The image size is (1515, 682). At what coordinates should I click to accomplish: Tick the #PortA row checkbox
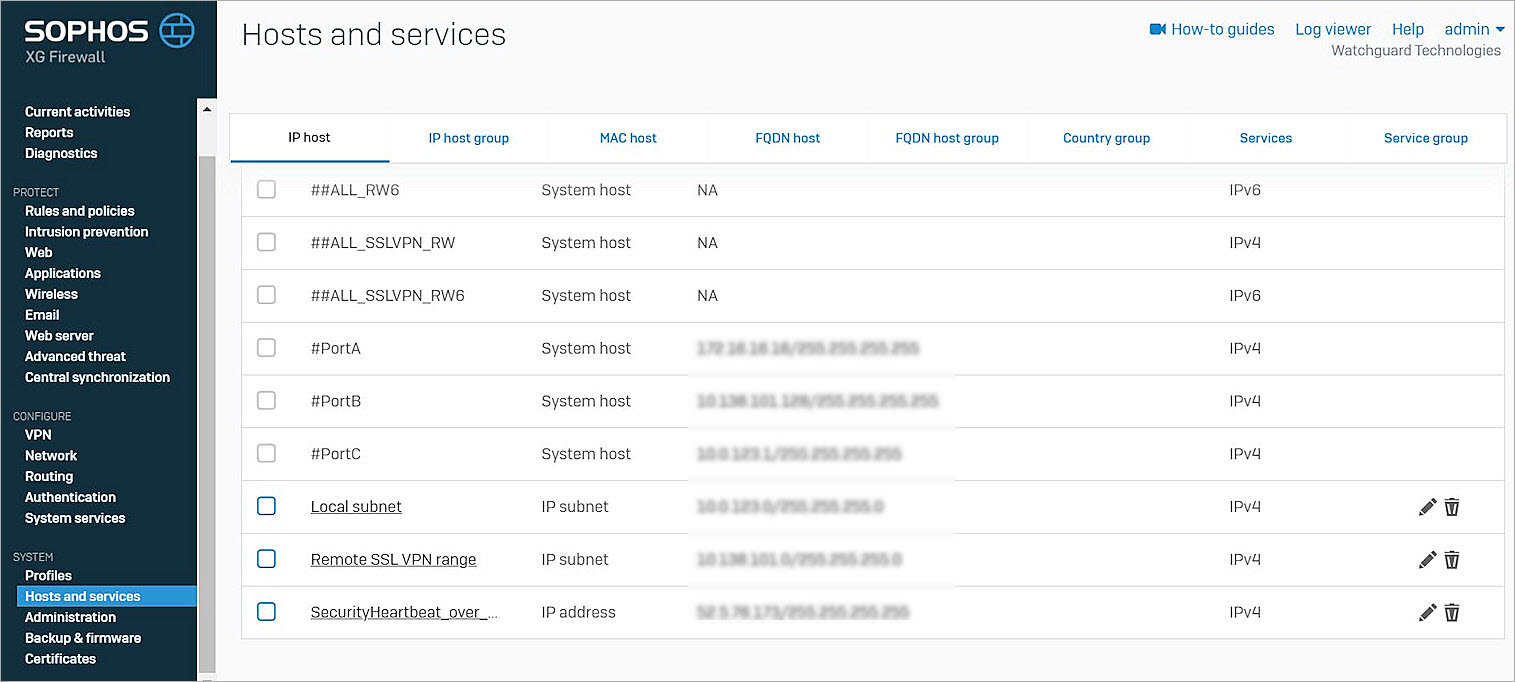pos(266,348)
